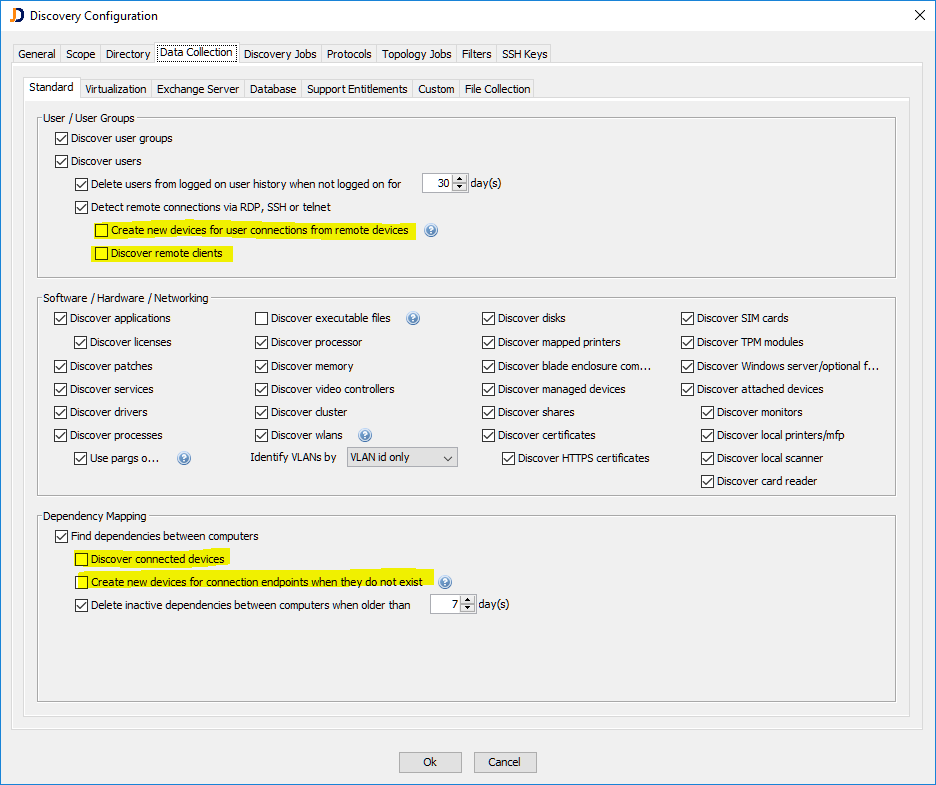Increase logged on user history days spinner
The height and width of the screenshot is (785, 936).
(x=460, y=179)
